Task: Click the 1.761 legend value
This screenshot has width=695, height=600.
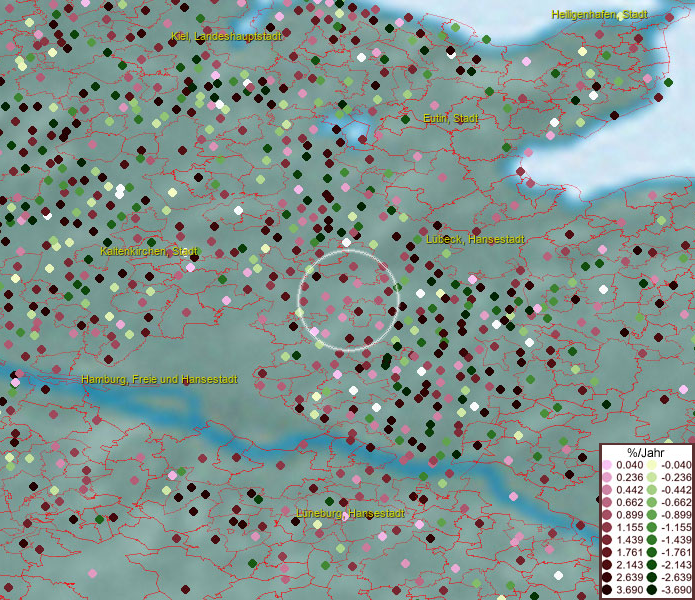Action: click(629, 552)
